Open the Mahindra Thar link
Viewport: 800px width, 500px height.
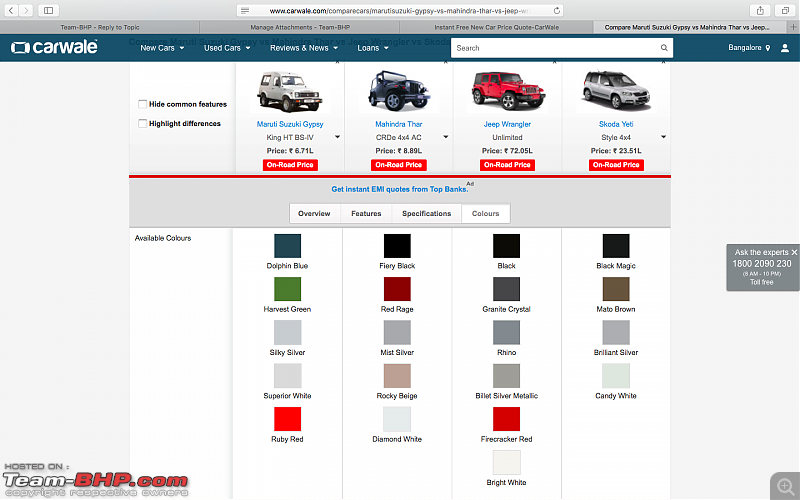[x=398, y=124]
